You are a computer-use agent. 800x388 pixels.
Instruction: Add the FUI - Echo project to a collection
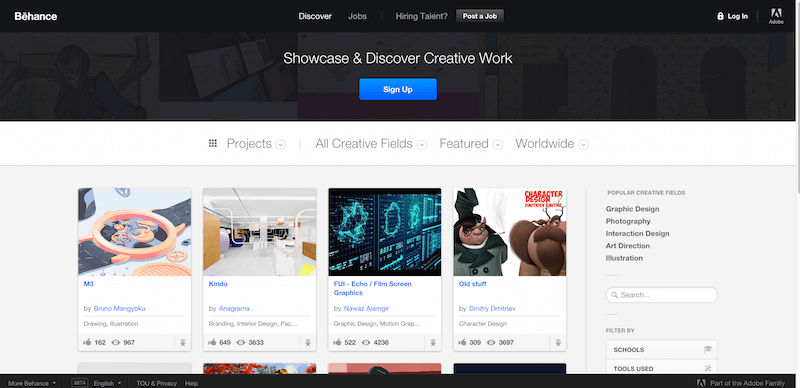coord(433,343)
